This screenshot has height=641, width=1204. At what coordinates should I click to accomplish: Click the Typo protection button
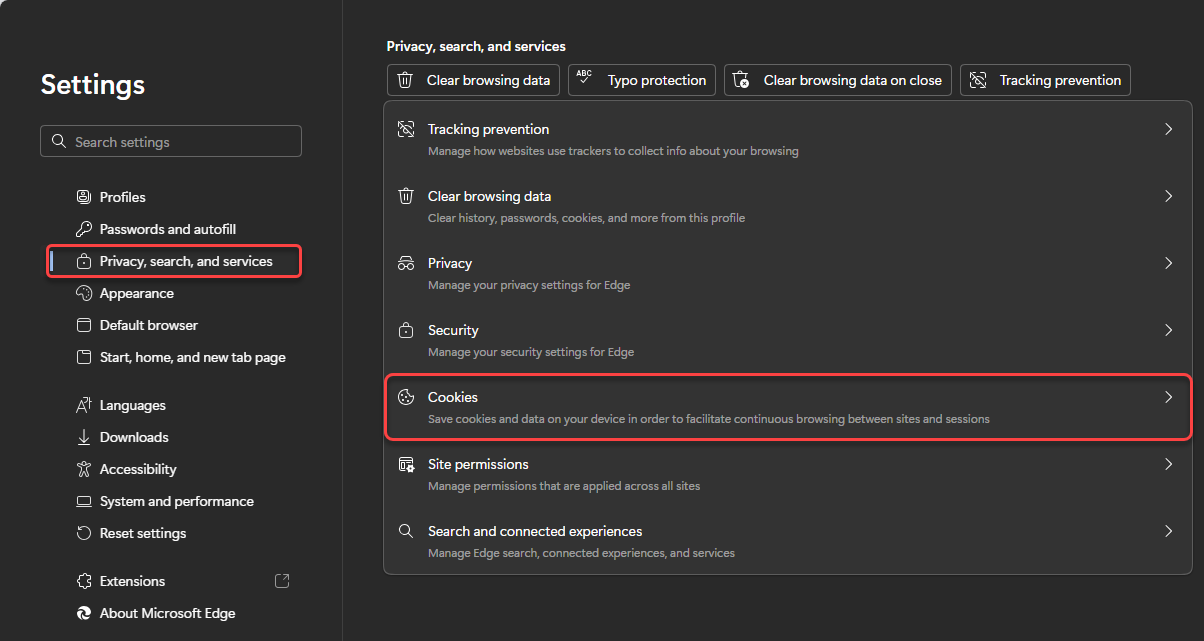(x=642, y=80)
